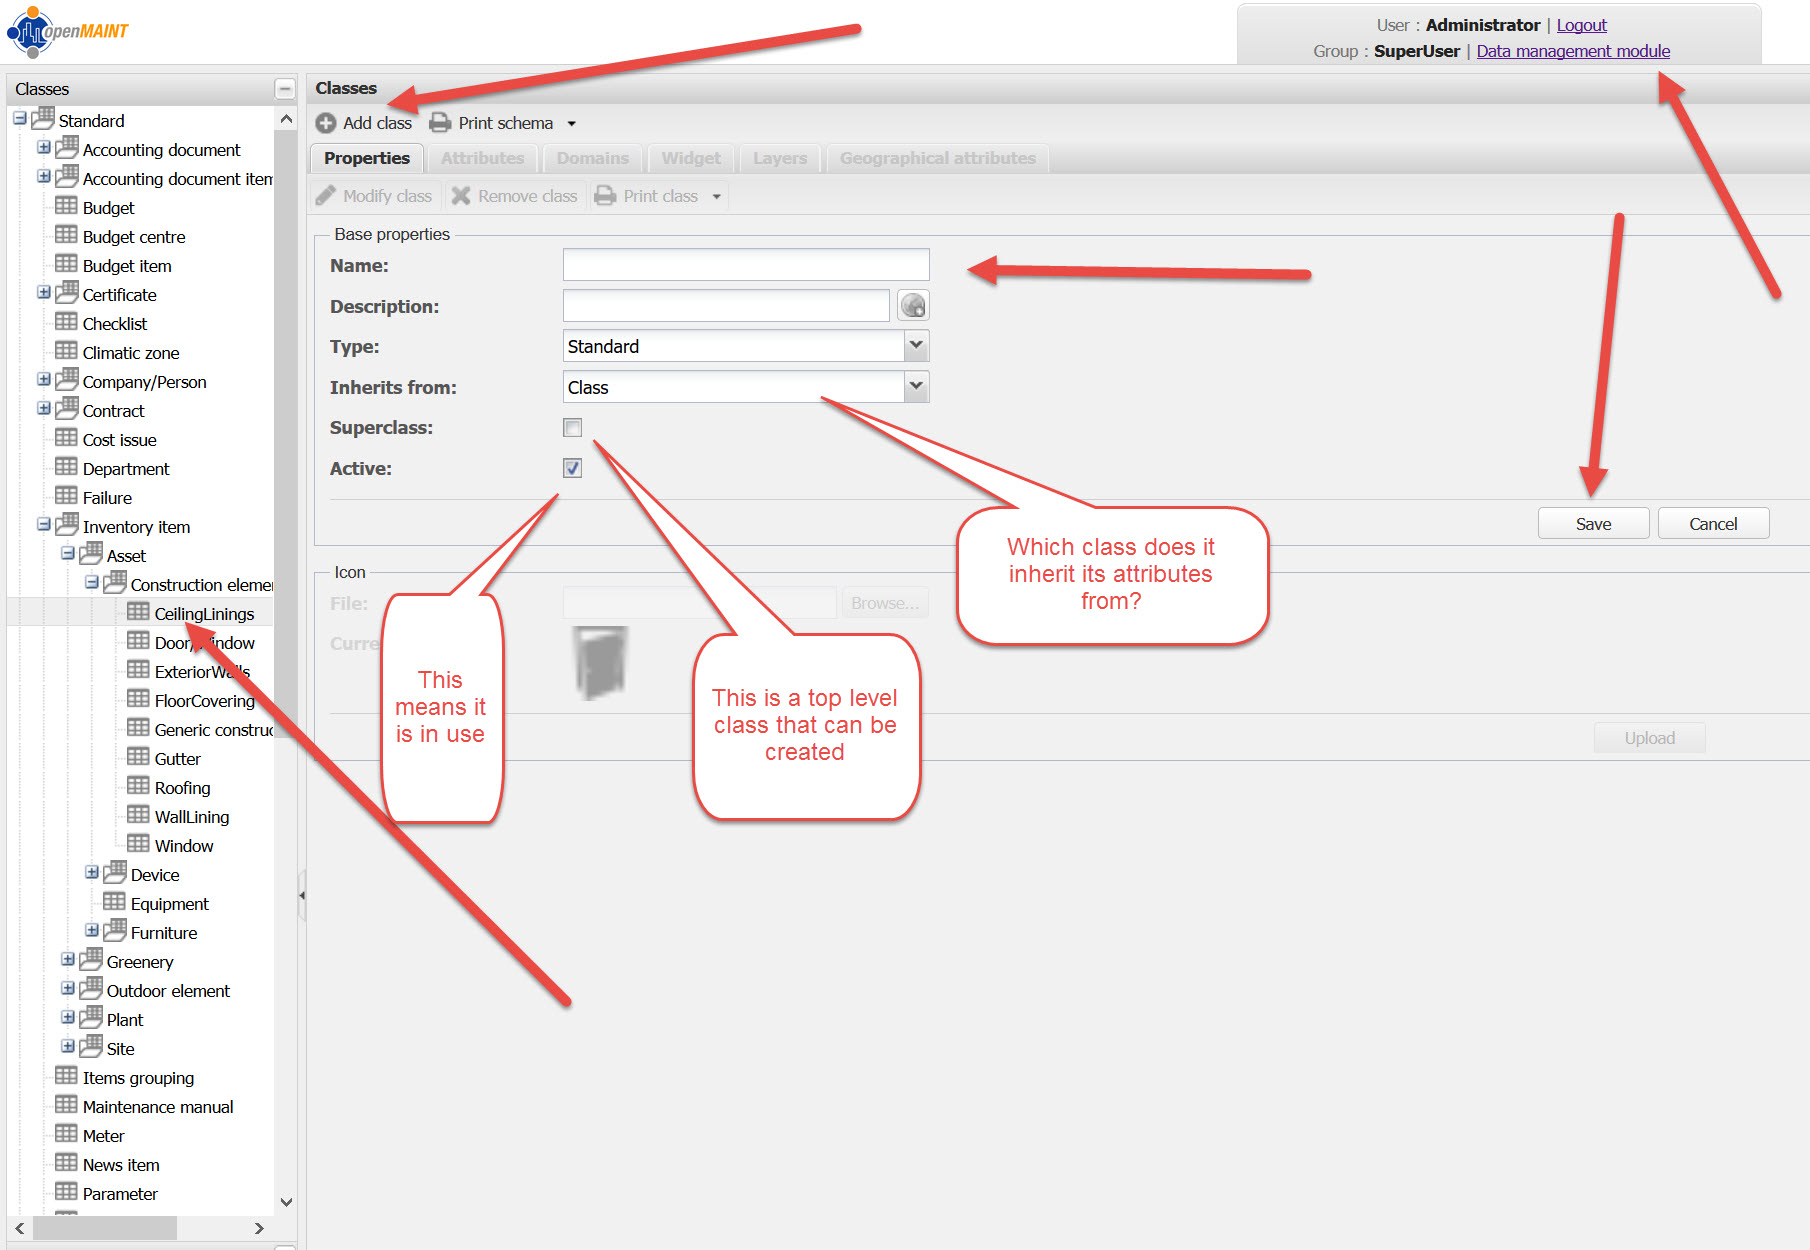Open the Inherits from dropdown
This screenshot has width=1810, height=1250.
[x=916, y=387]
